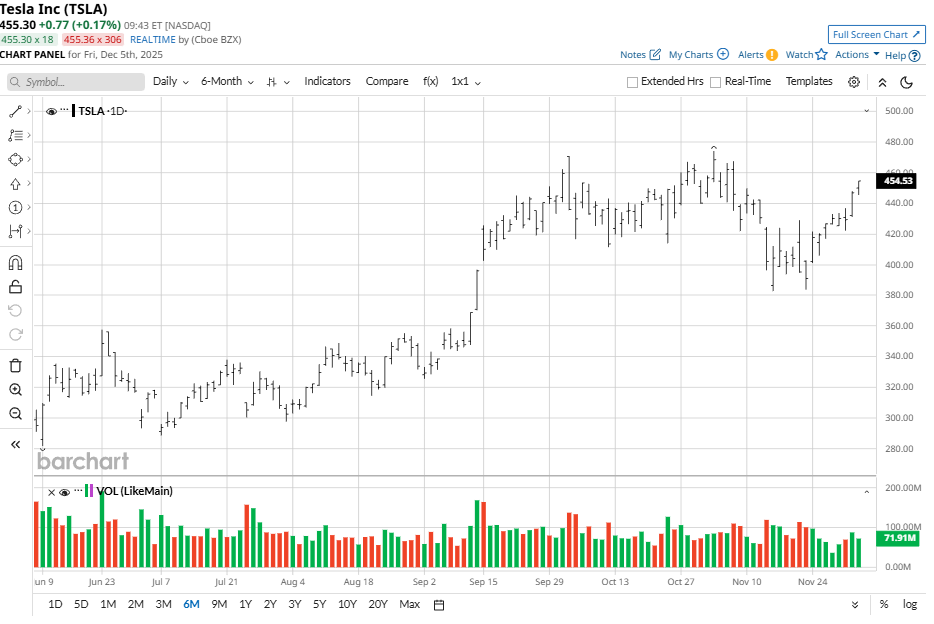The height and width of the screenshot is (624, 934).
Task: Select the 9M time range
Action: click(219, 604)
